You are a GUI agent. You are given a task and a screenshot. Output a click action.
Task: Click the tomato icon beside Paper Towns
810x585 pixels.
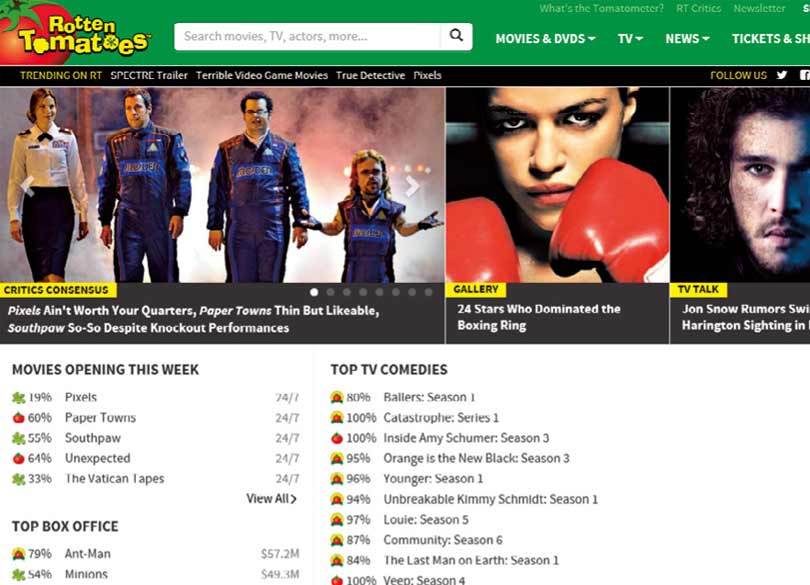click(19, 418)
